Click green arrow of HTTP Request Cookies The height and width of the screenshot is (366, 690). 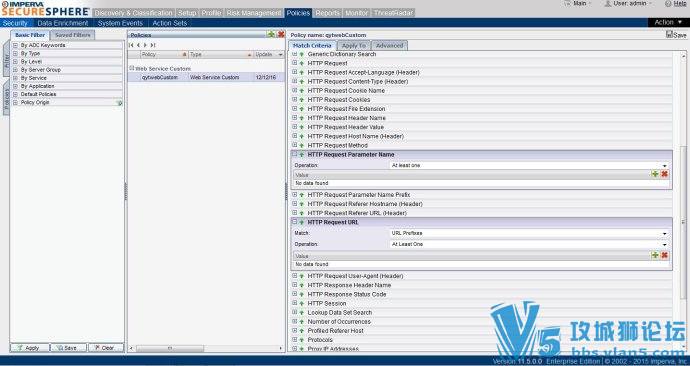[x=302, y=100]
